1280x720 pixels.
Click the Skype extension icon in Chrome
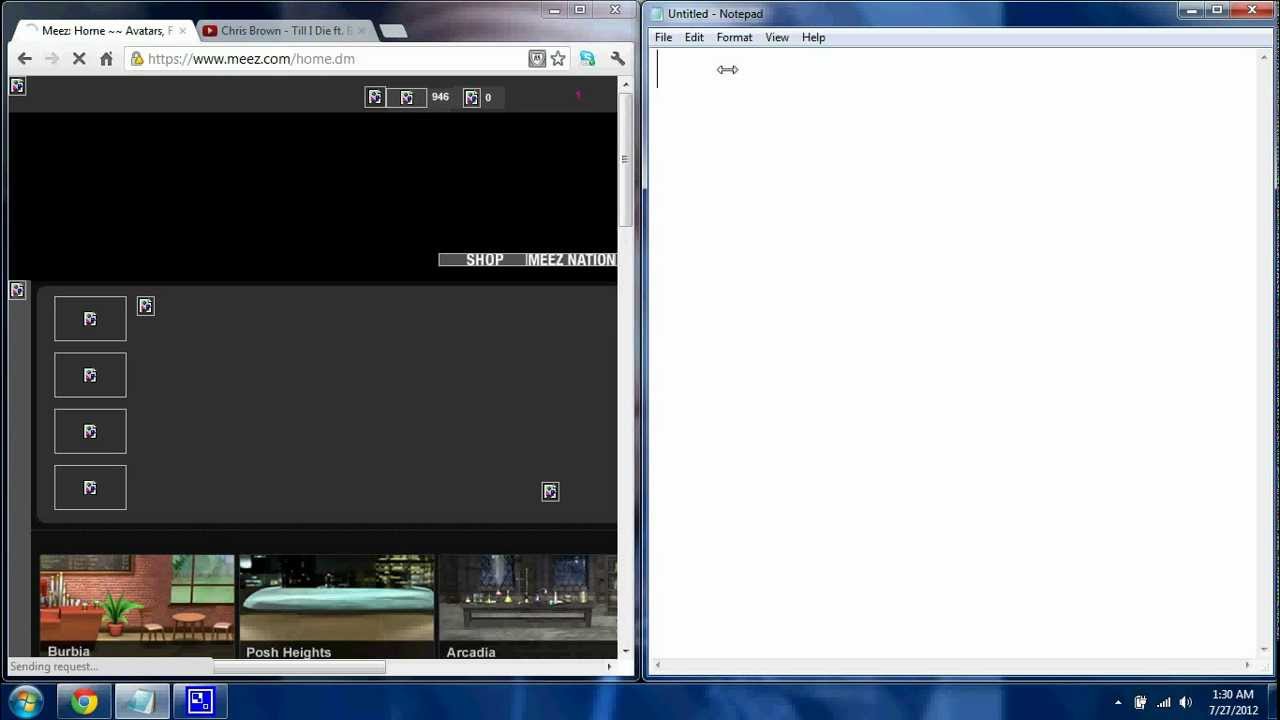click(587, 59)
